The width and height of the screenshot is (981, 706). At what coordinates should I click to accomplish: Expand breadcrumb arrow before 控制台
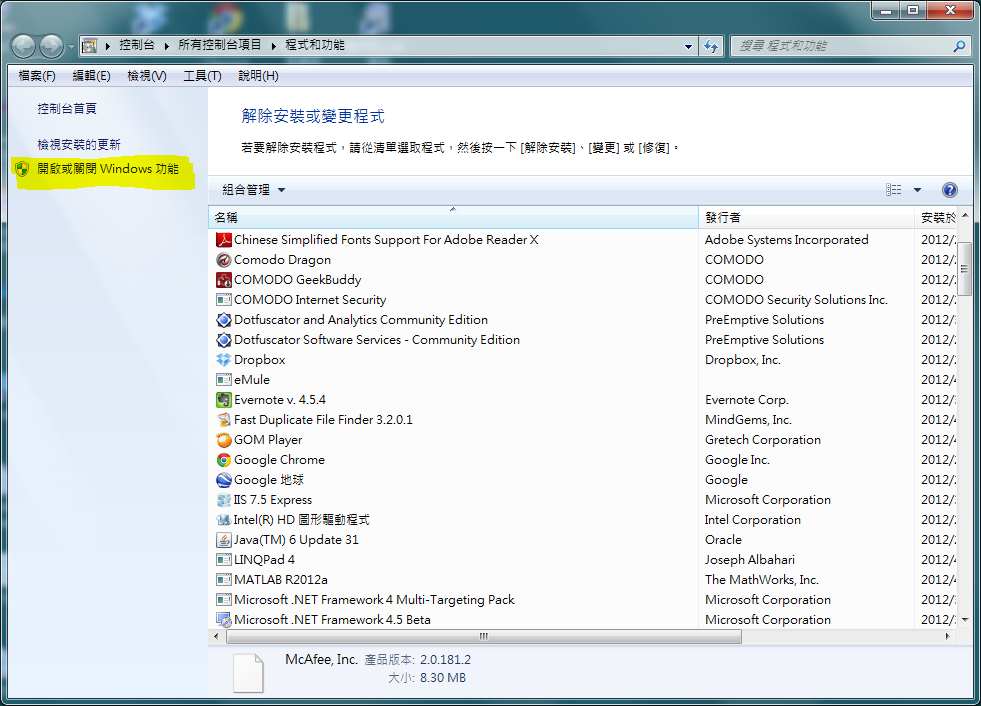click(x=108, y=46)
